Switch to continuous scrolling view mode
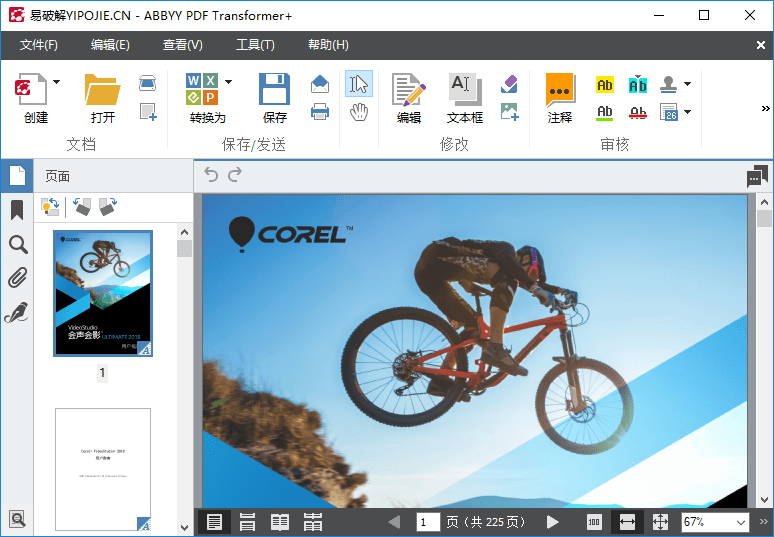This screenshot has width=774, height=537. 247,522
